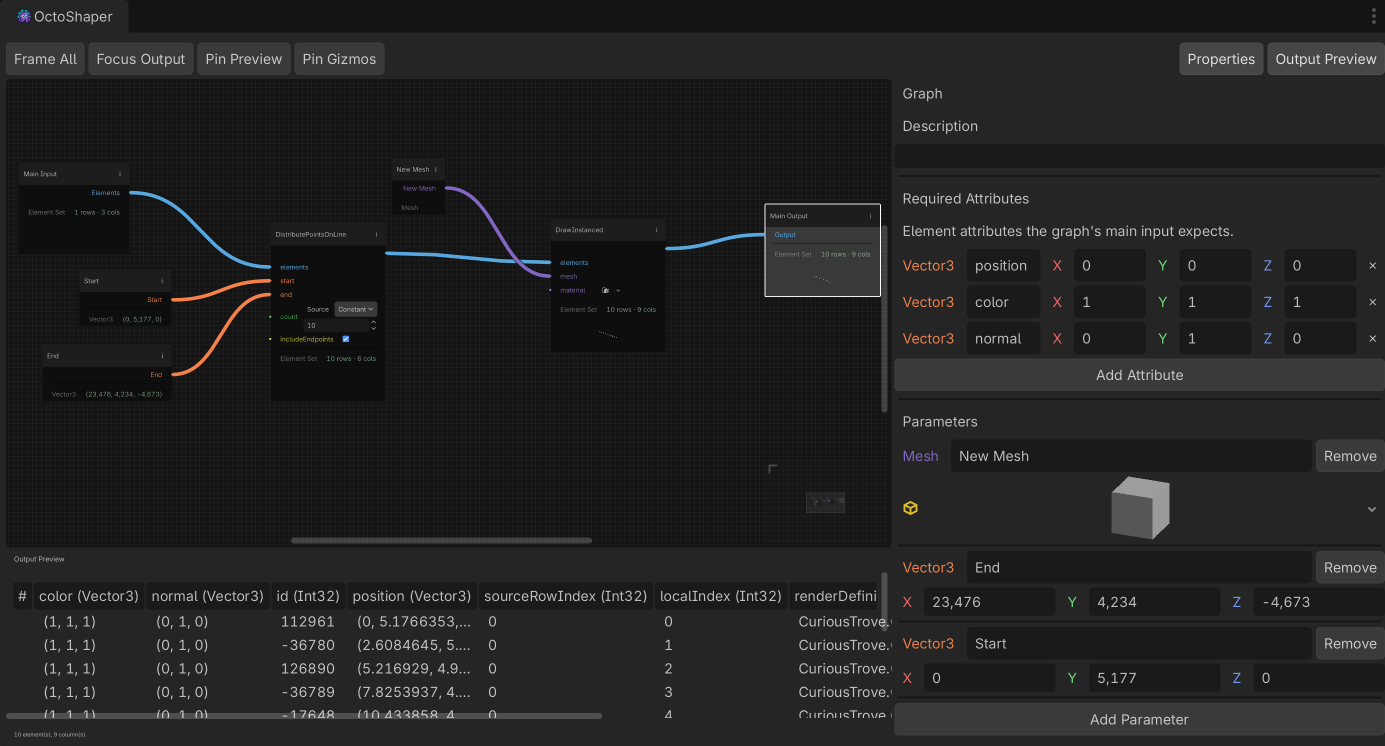
Task: Edit the normal attribute name field
Action: pos(1003,338)
